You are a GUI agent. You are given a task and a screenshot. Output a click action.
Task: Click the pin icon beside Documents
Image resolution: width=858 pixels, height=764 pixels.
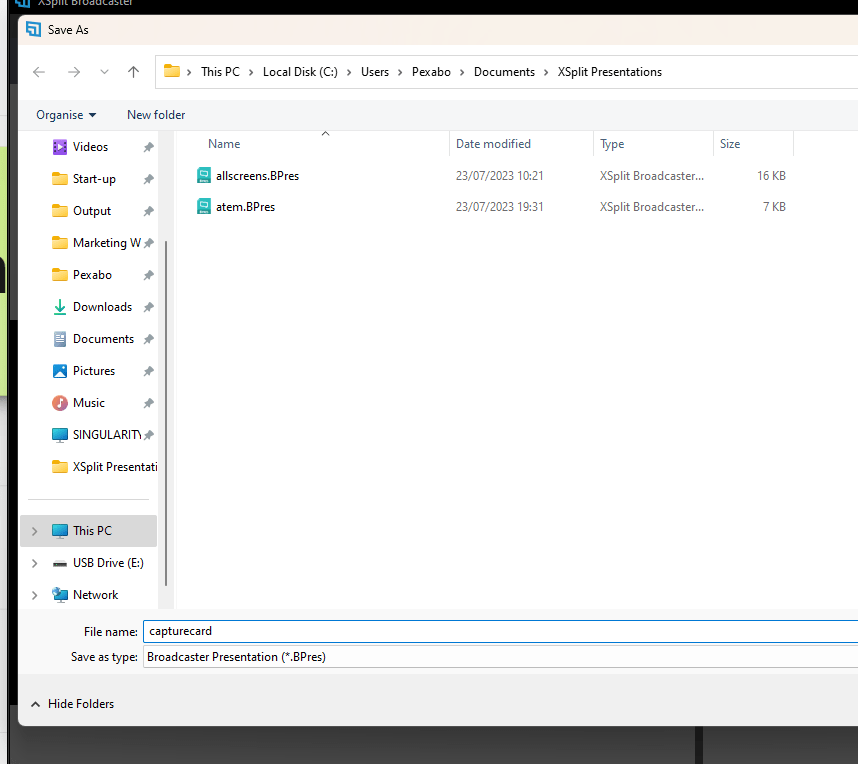(x=148, y=339)
